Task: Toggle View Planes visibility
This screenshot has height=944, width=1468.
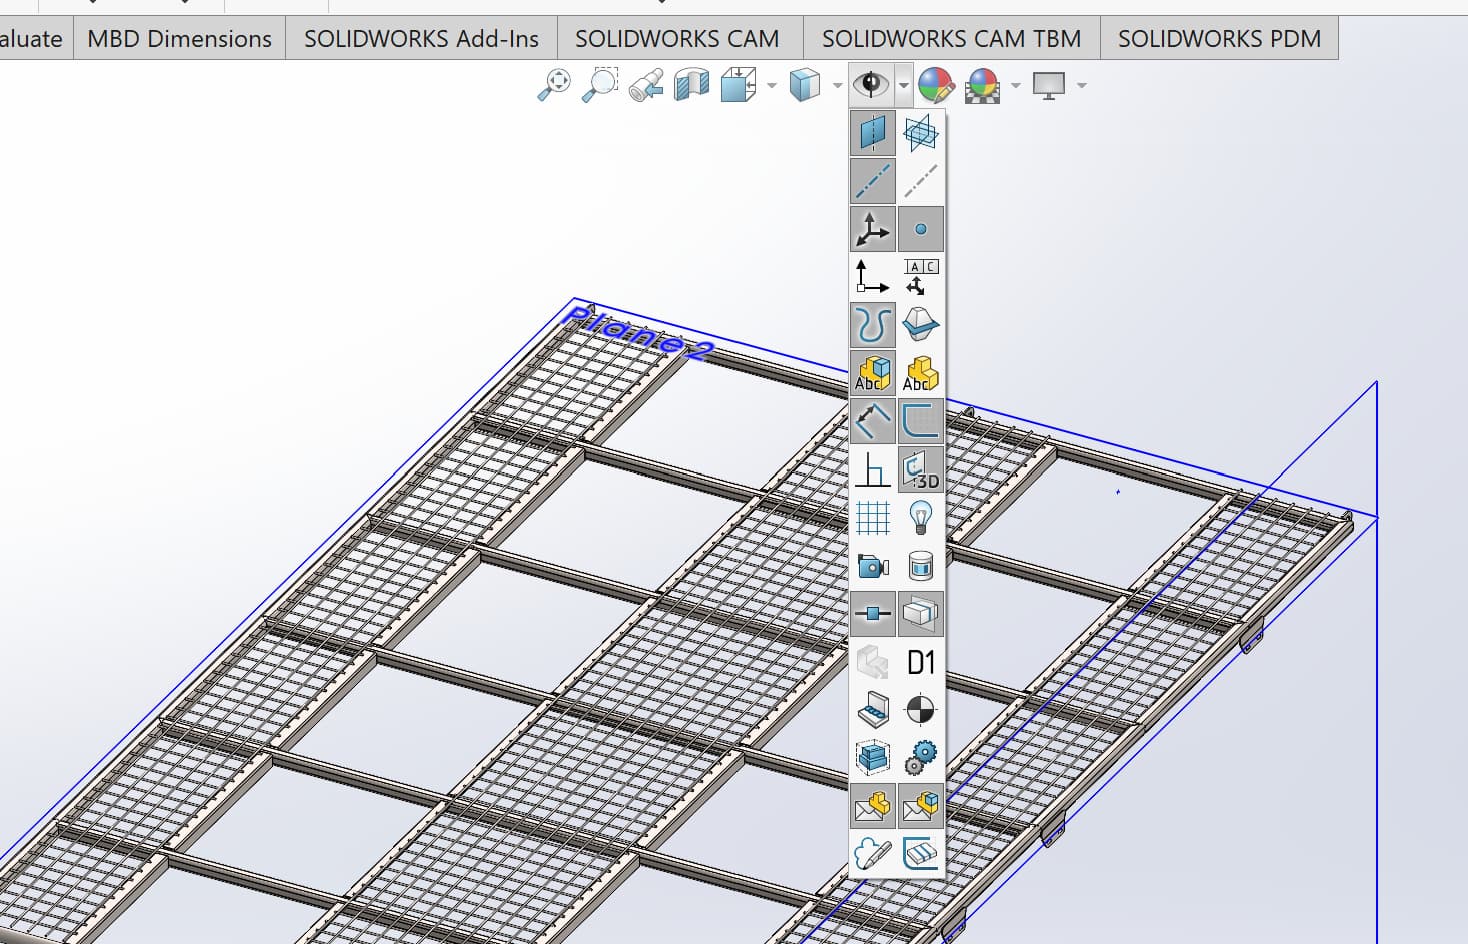Action: (x=872, y=132)
